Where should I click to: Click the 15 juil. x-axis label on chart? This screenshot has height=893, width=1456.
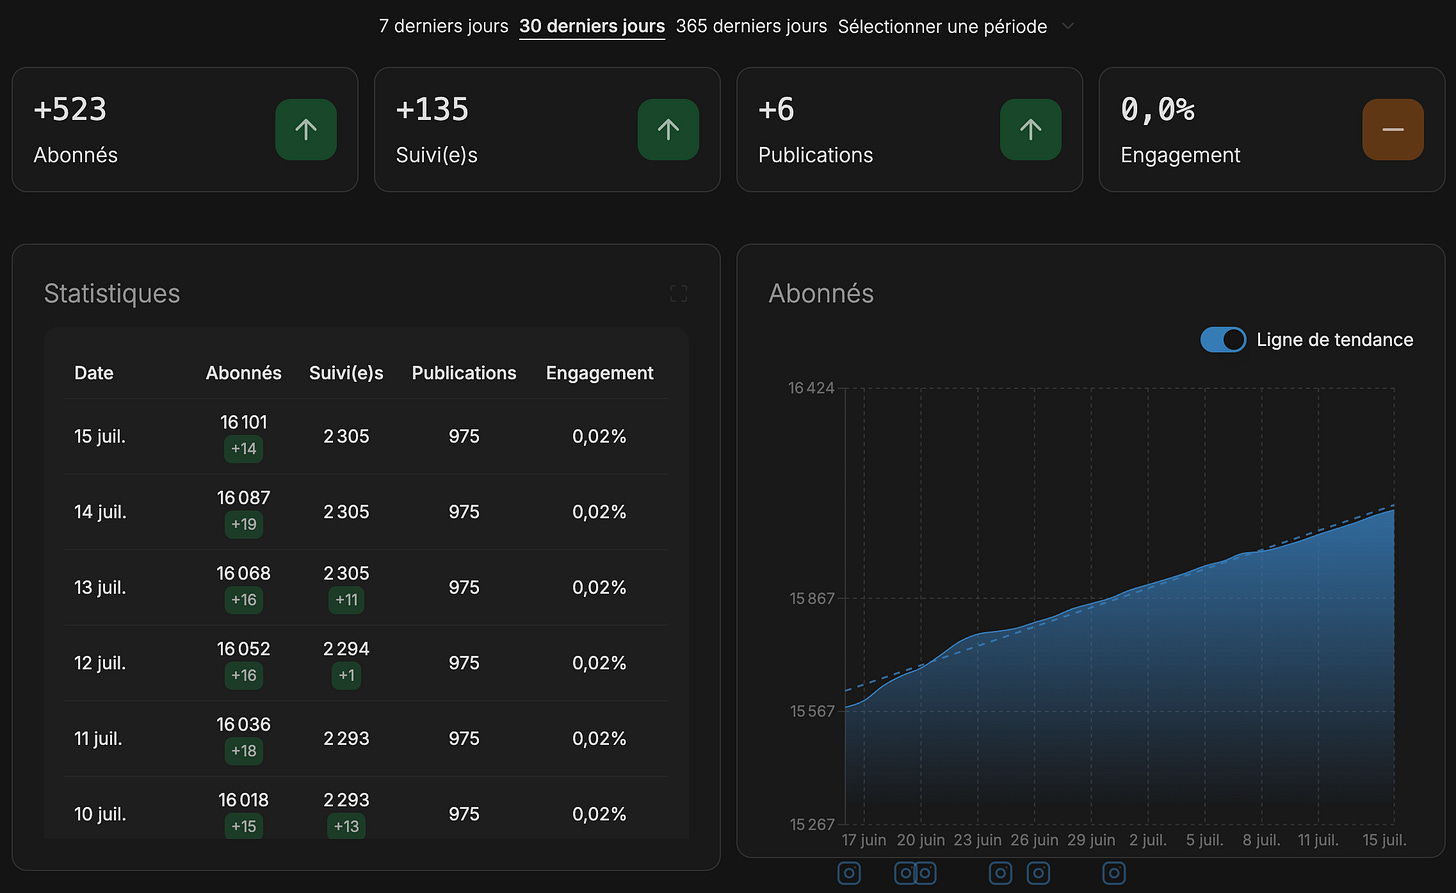point(1384,840)
